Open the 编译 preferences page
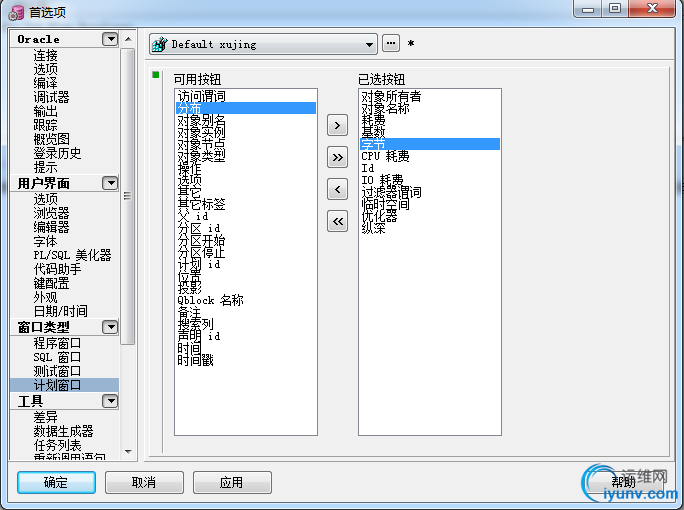 [45, 83]
